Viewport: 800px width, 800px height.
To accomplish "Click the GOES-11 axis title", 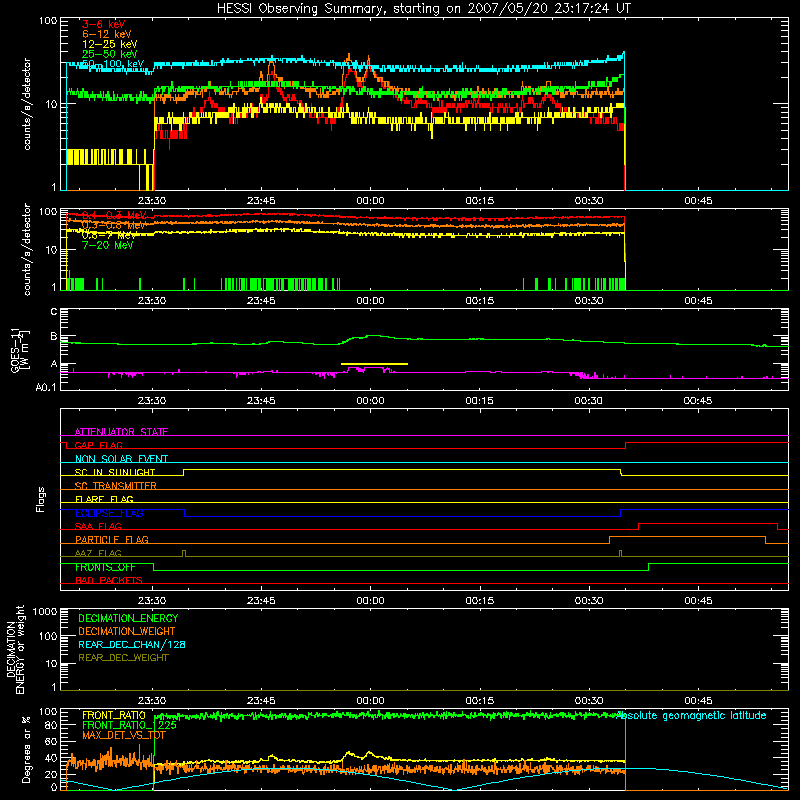I will [20, 351].
